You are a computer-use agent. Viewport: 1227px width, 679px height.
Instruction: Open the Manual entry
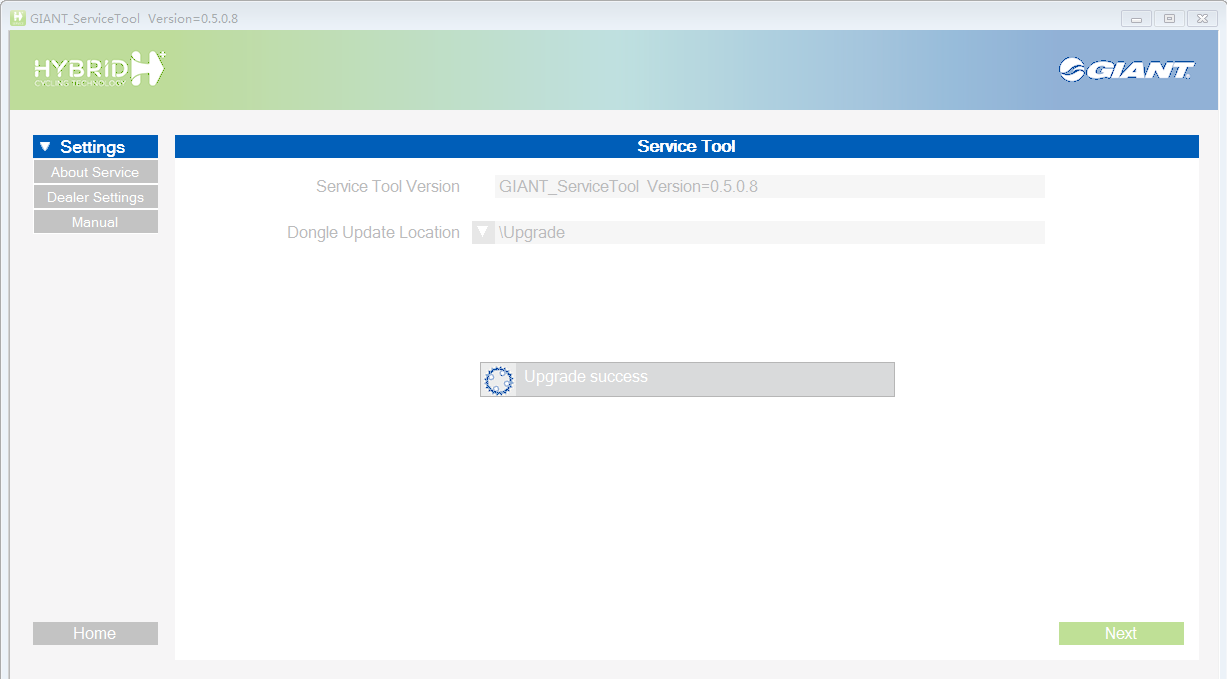click(95, 222)
